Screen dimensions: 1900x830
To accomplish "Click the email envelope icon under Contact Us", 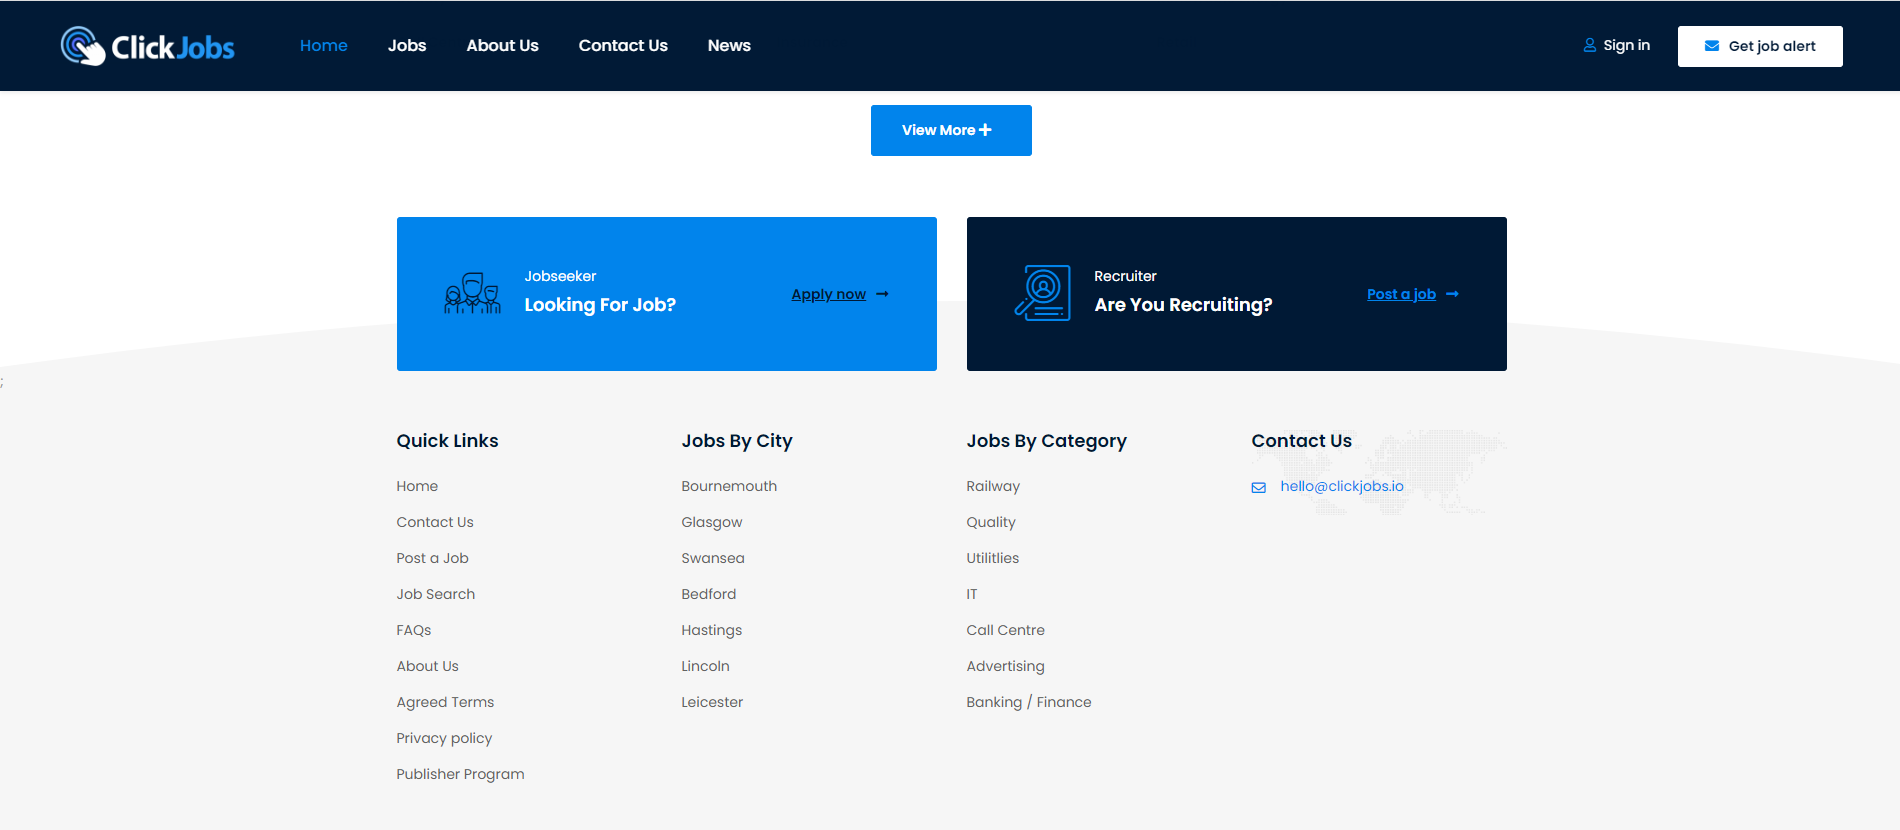I will [x=1258, y=487].
